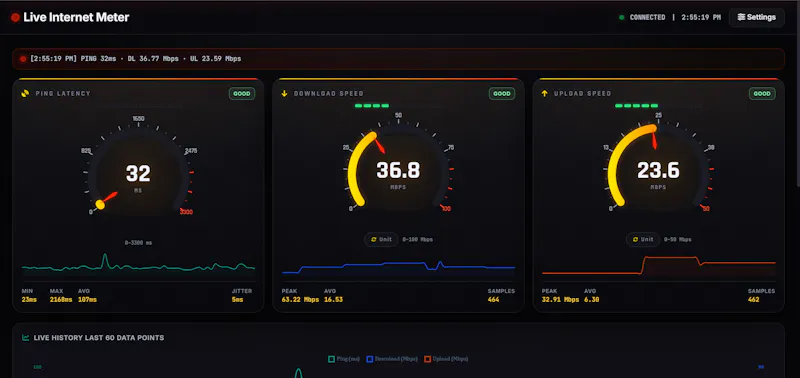The width and height of the screenshot is (800, 378).
Task: Click the download PEAK value 63.22 Mbps
Action: coord(300,300)
